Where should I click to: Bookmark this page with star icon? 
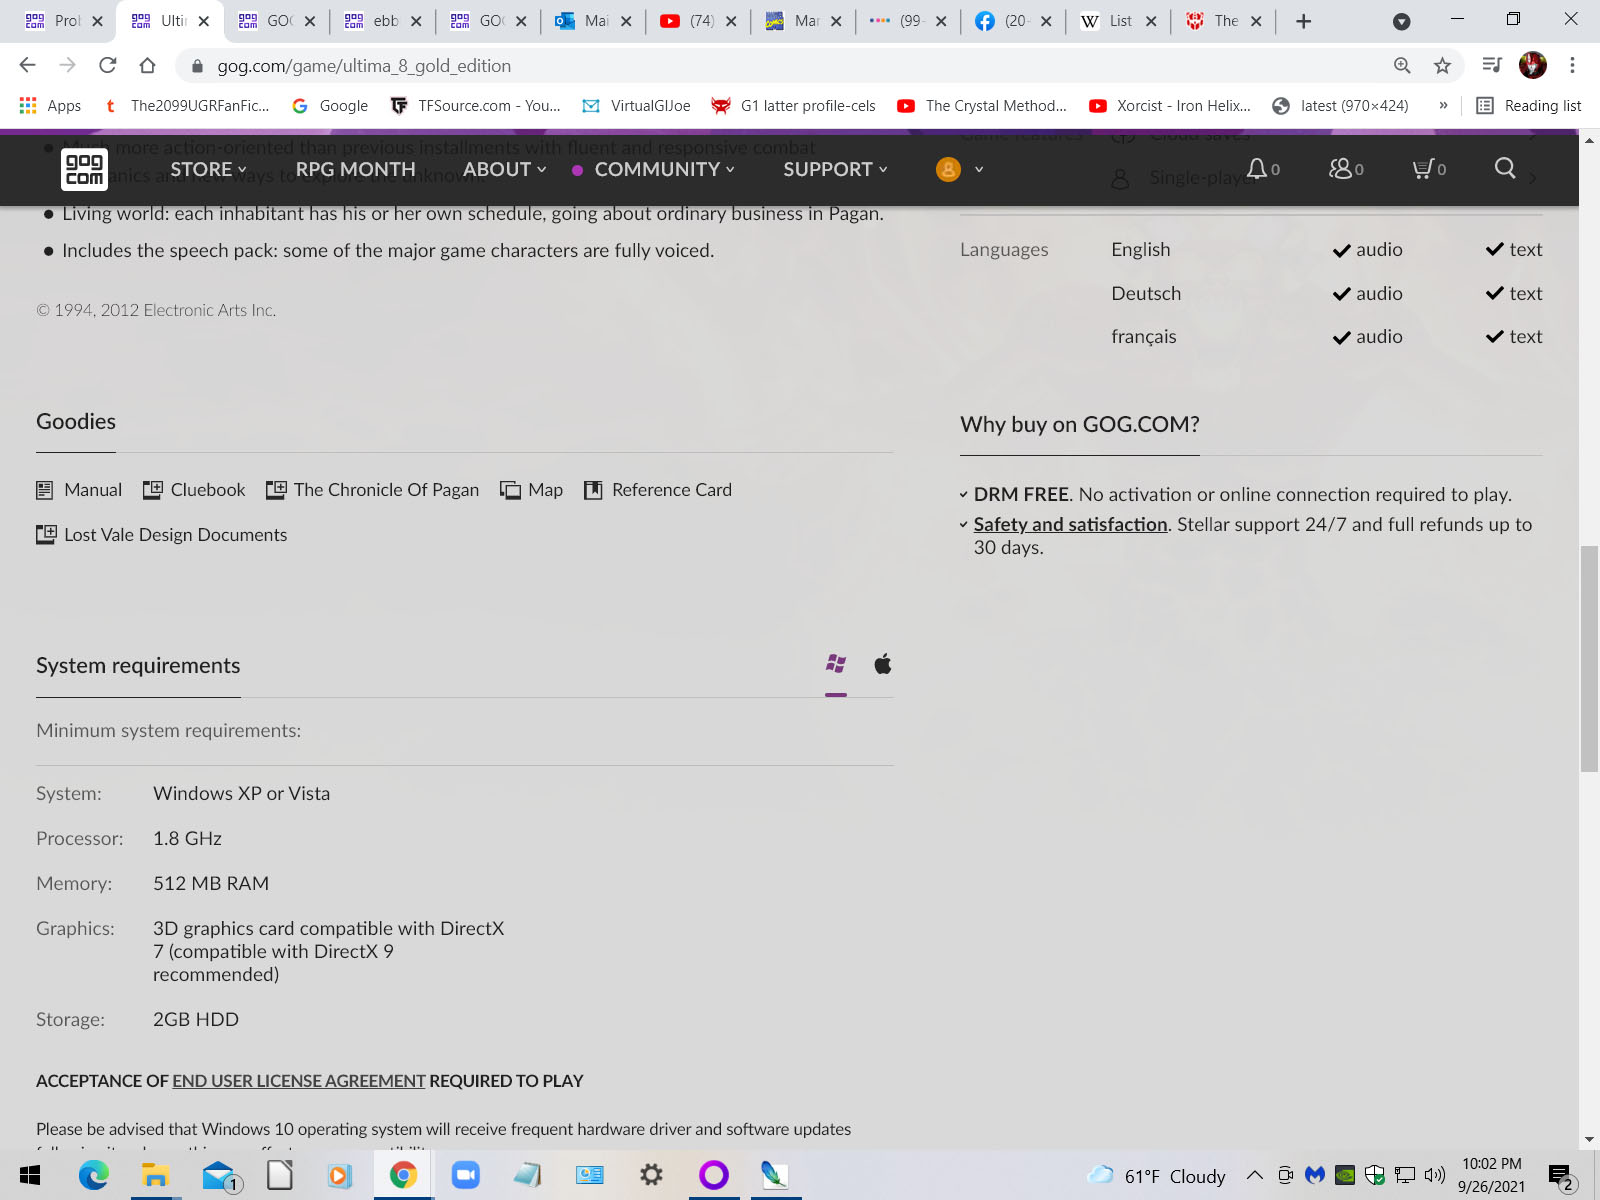[1442, 65]
